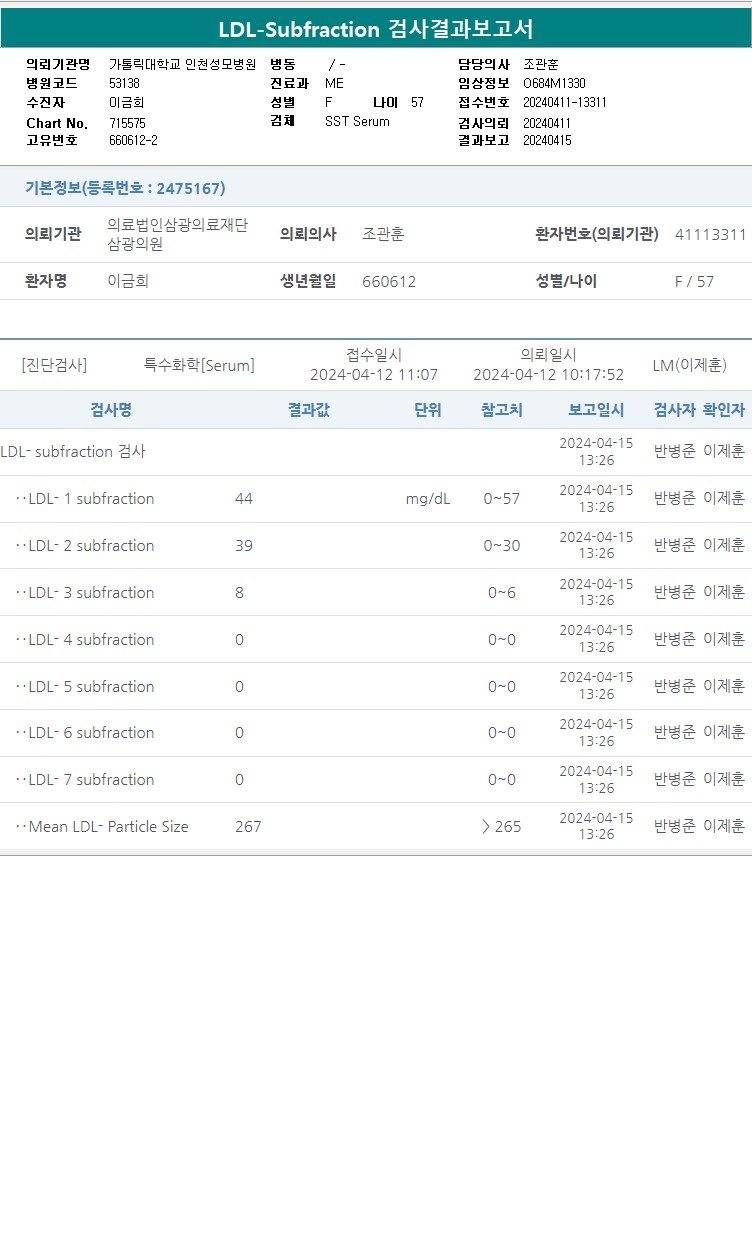Select the LDL- 7 subfraction row
The image size is (752, 1234).
point(376,779)
